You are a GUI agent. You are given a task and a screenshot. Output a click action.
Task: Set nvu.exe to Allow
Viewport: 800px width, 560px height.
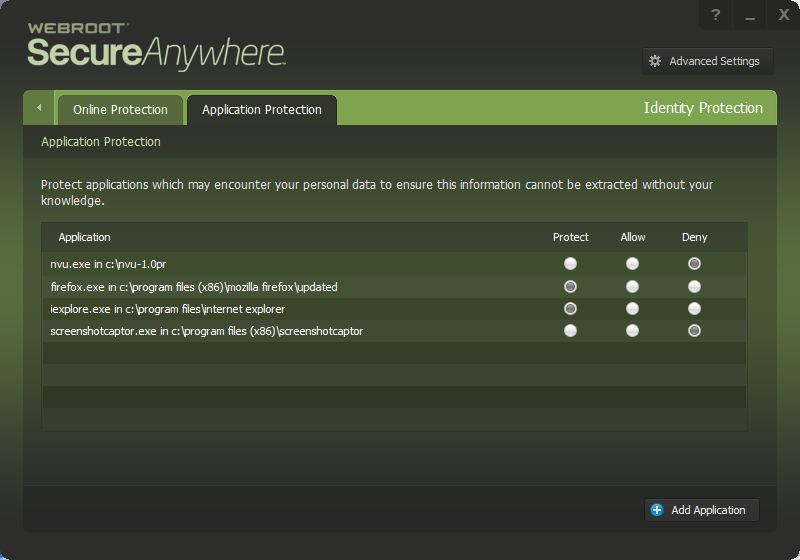click(x=633, y=264)
